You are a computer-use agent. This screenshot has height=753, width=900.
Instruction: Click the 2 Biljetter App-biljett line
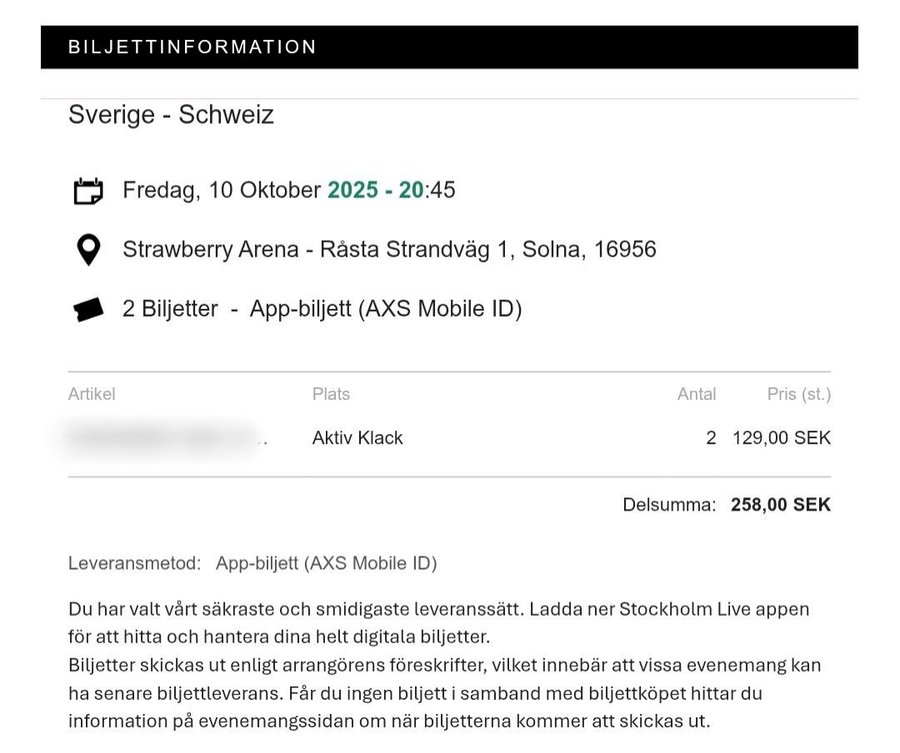pos(322,309)
